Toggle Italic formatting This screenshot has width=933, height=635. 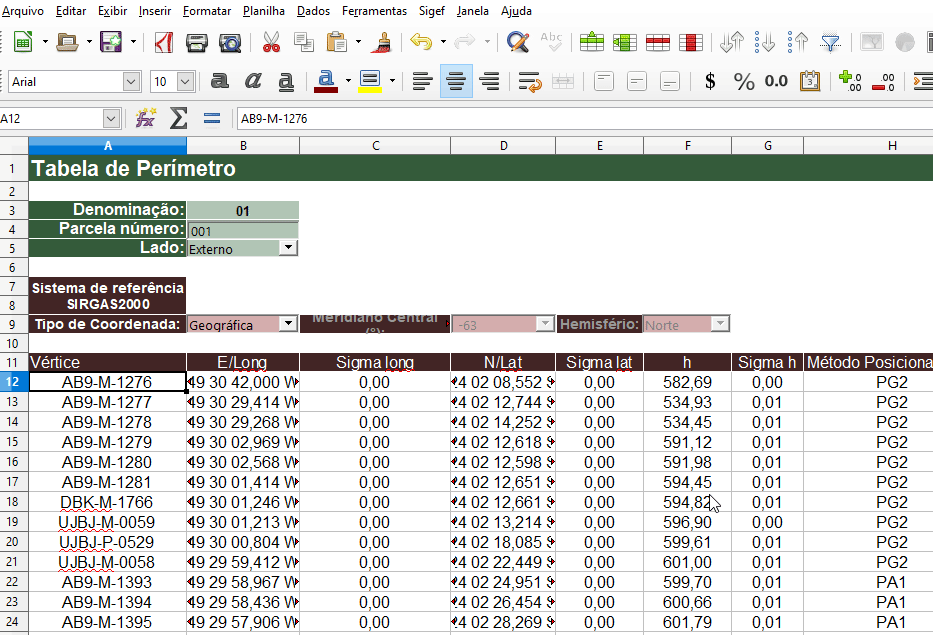point(253,81)
